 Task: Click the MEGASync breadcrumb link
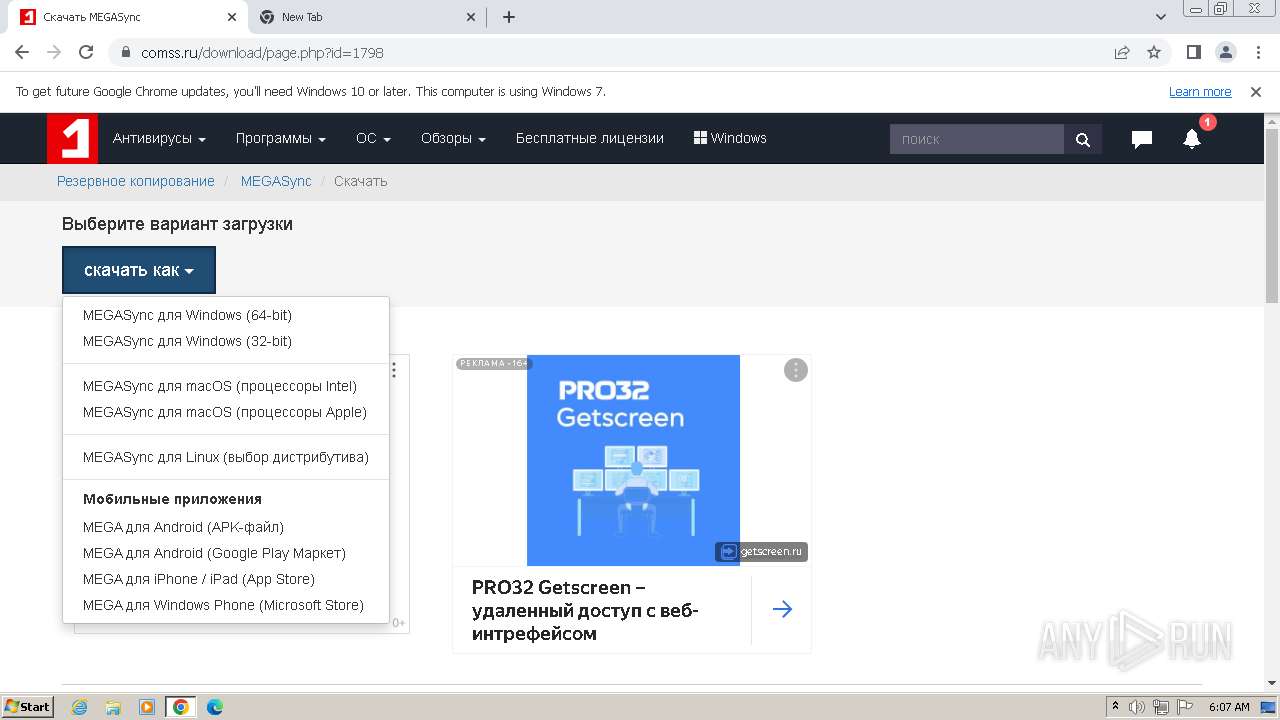point(276,181)
